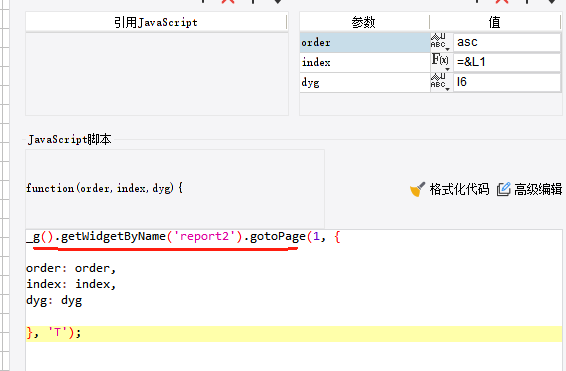Viewport: 566px width, 371px height.
Task: Click the 格式化代码 text label
Action: (x=459, y=189)
